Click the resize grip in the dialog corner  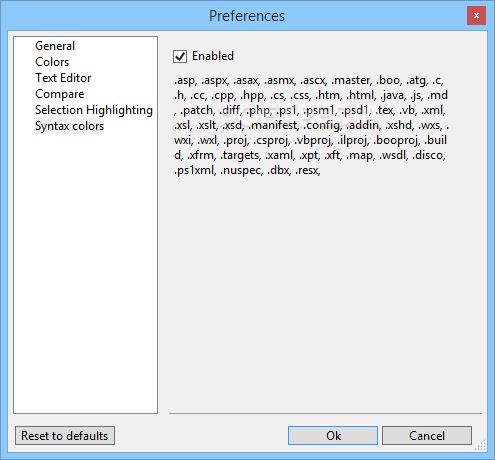pyautogui.click(x=480, y=445)
